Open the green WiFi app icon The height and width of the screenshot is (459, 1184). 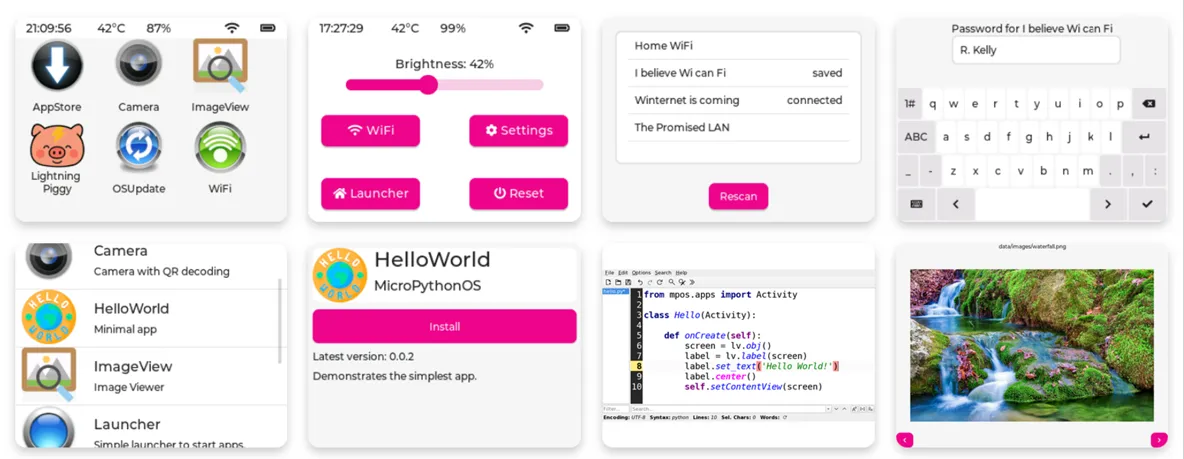coord(220,147)
